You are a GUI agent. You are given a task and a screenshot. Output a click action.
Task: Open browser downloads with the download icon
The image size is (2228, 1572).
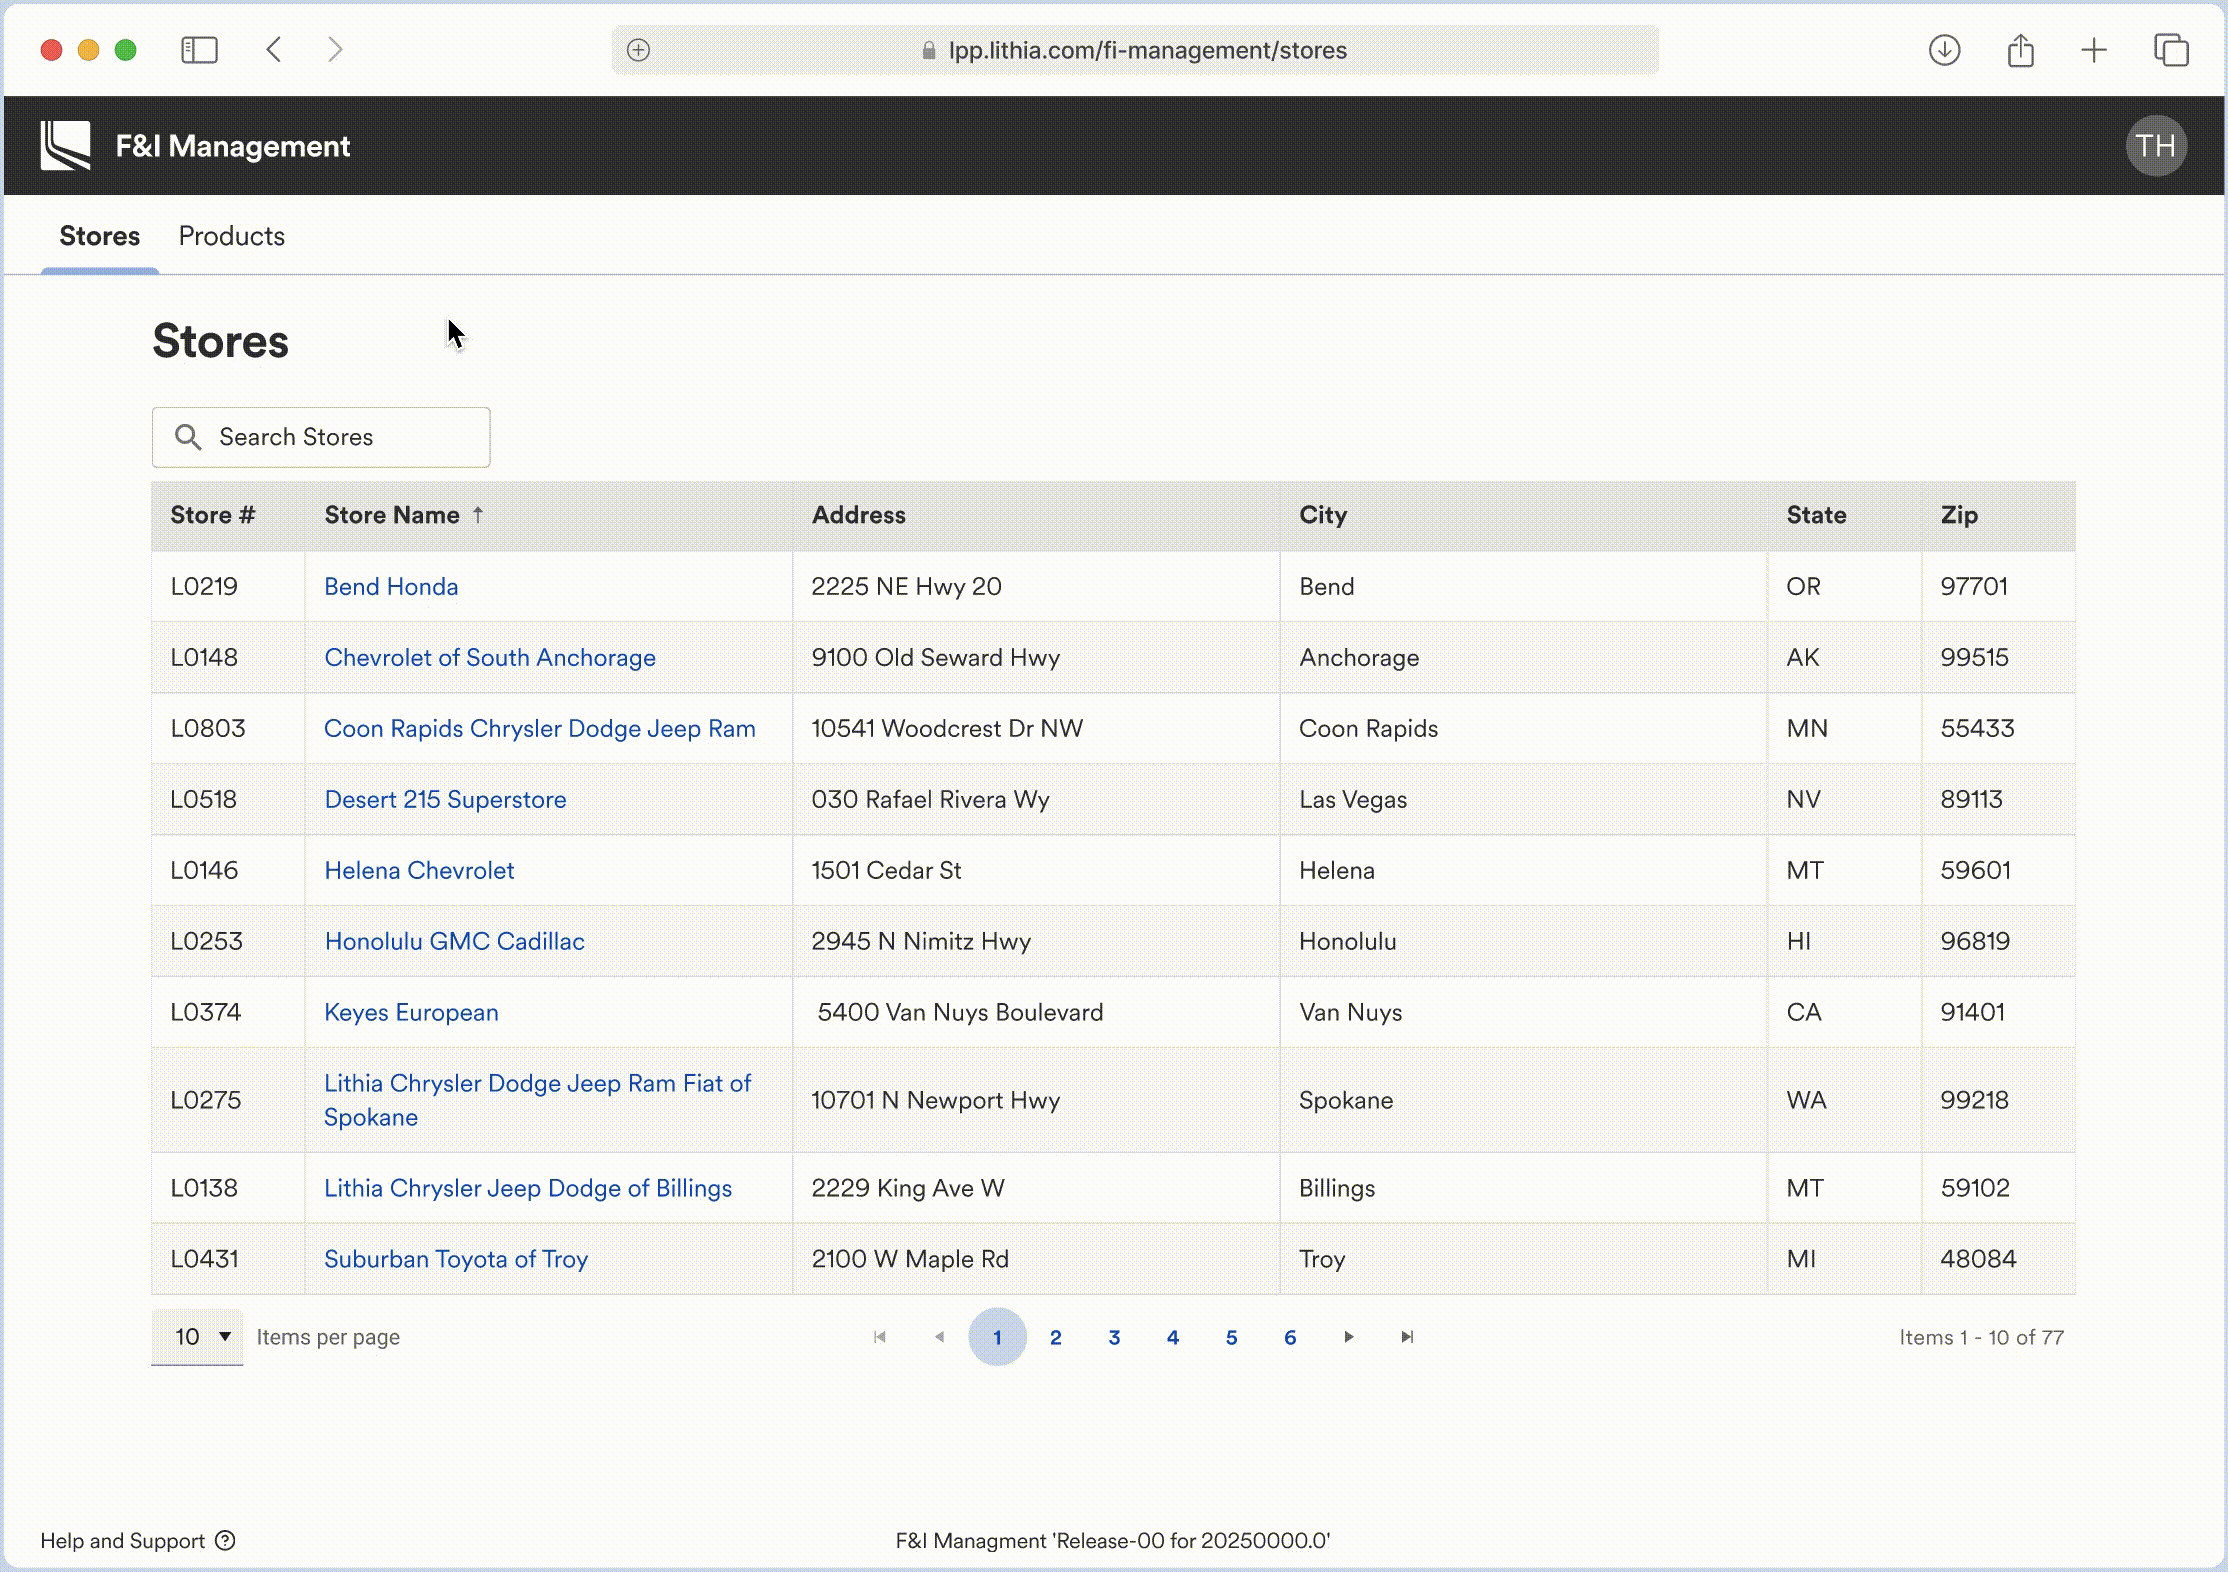click(x=1944, y=49)
